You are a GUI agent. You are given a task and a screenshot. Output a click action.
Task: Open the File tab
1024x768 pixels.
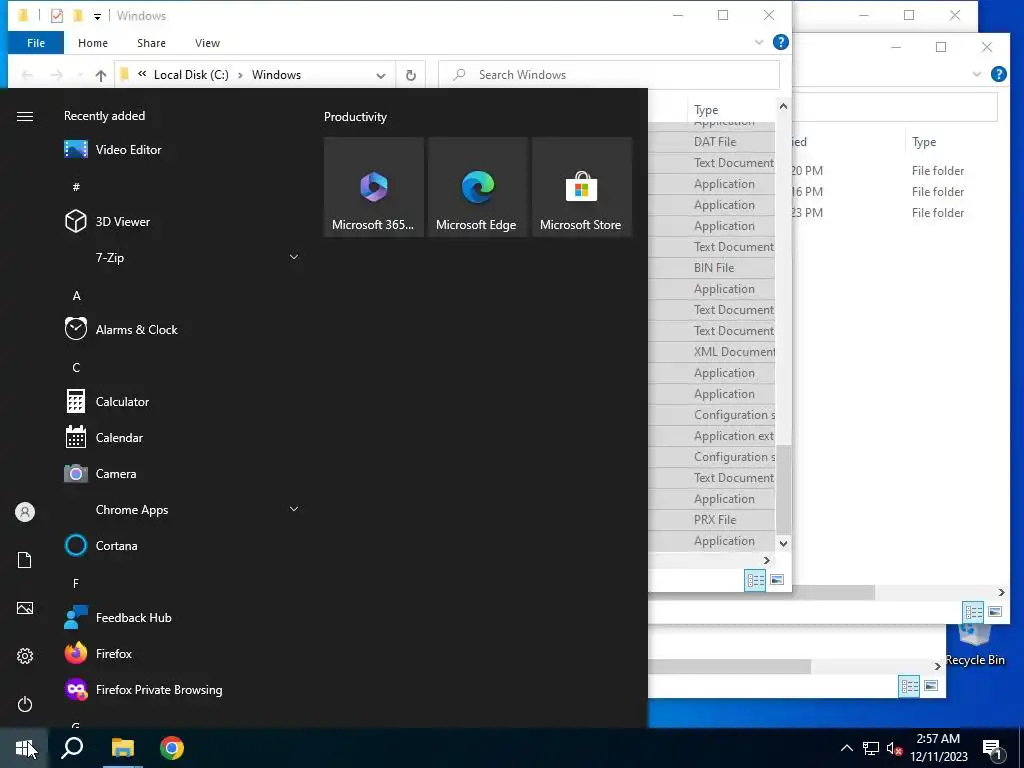click(36, 43)
